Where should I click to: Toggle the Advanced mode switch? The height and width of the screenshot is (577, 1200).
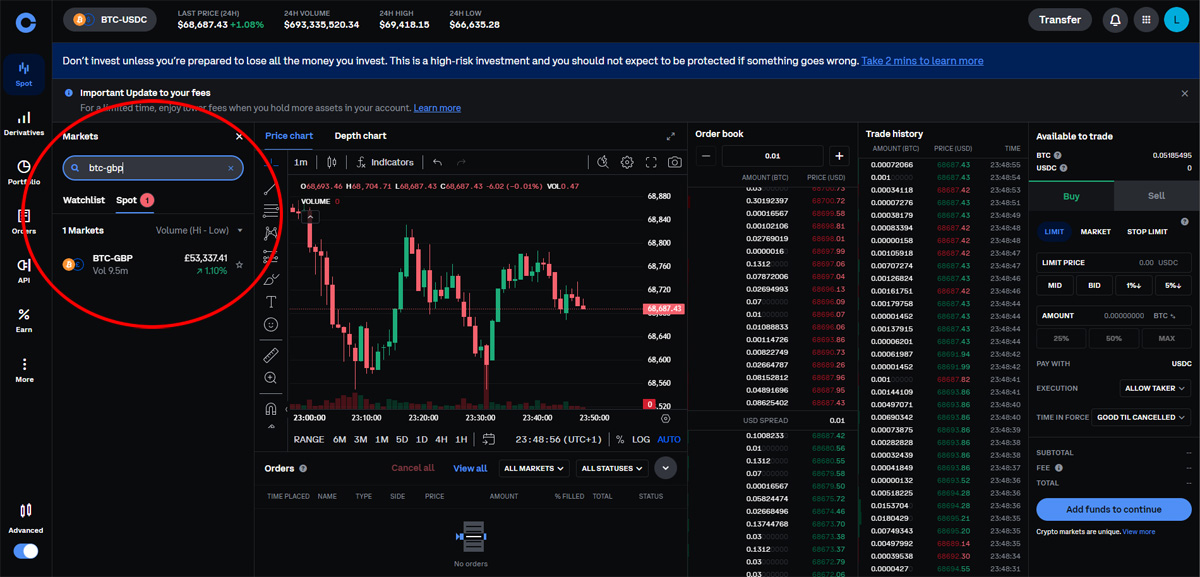coord(26,551)
